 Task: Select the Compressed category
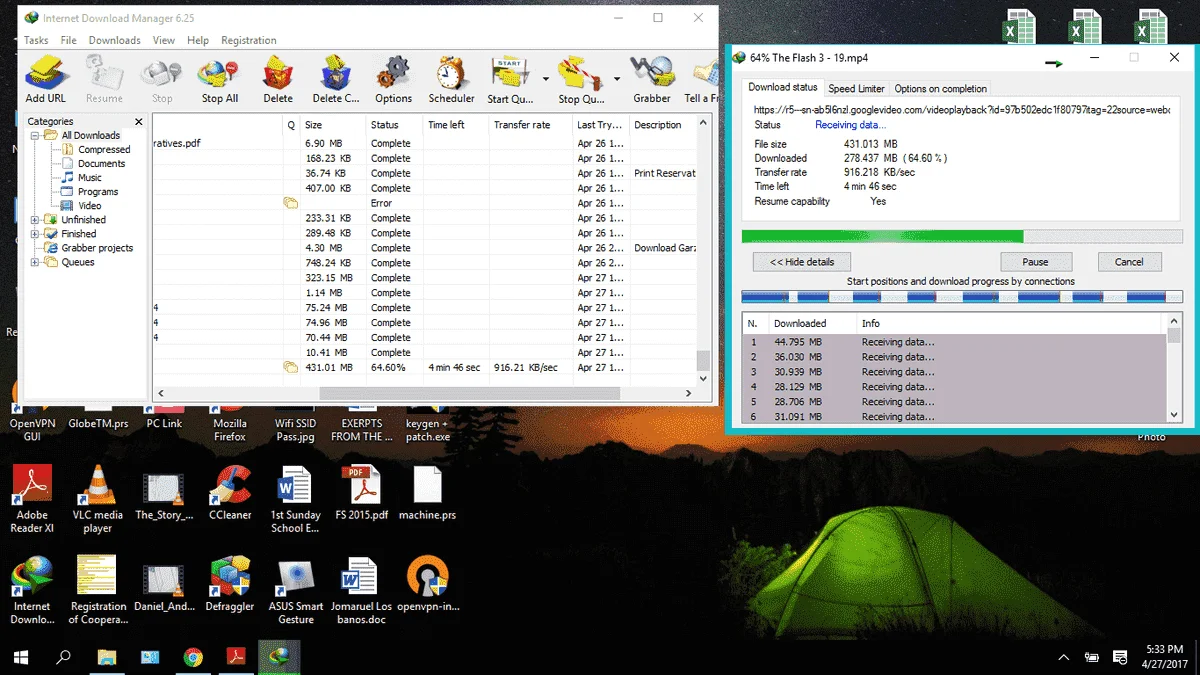pos(95,150)
